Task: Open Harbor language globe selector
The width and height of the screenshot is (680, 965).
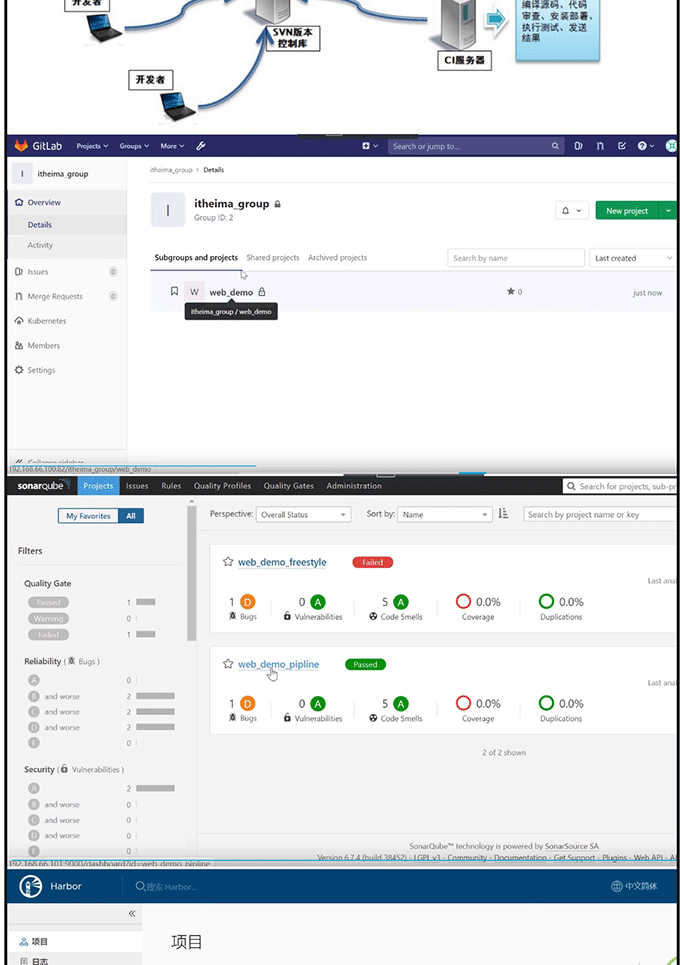Action: click(x=634, y=886)
